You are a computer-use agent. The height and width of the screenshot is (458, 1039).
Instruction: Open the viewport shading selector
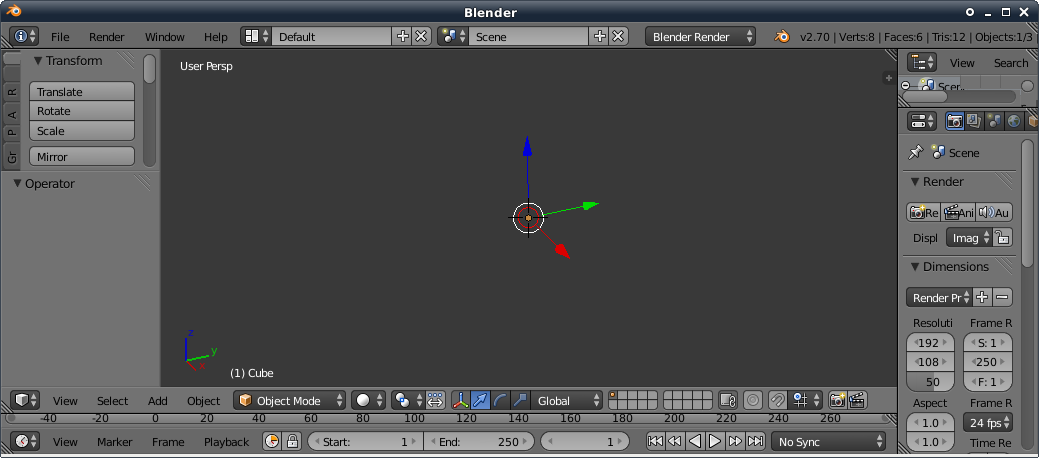(x=368, y=400)
